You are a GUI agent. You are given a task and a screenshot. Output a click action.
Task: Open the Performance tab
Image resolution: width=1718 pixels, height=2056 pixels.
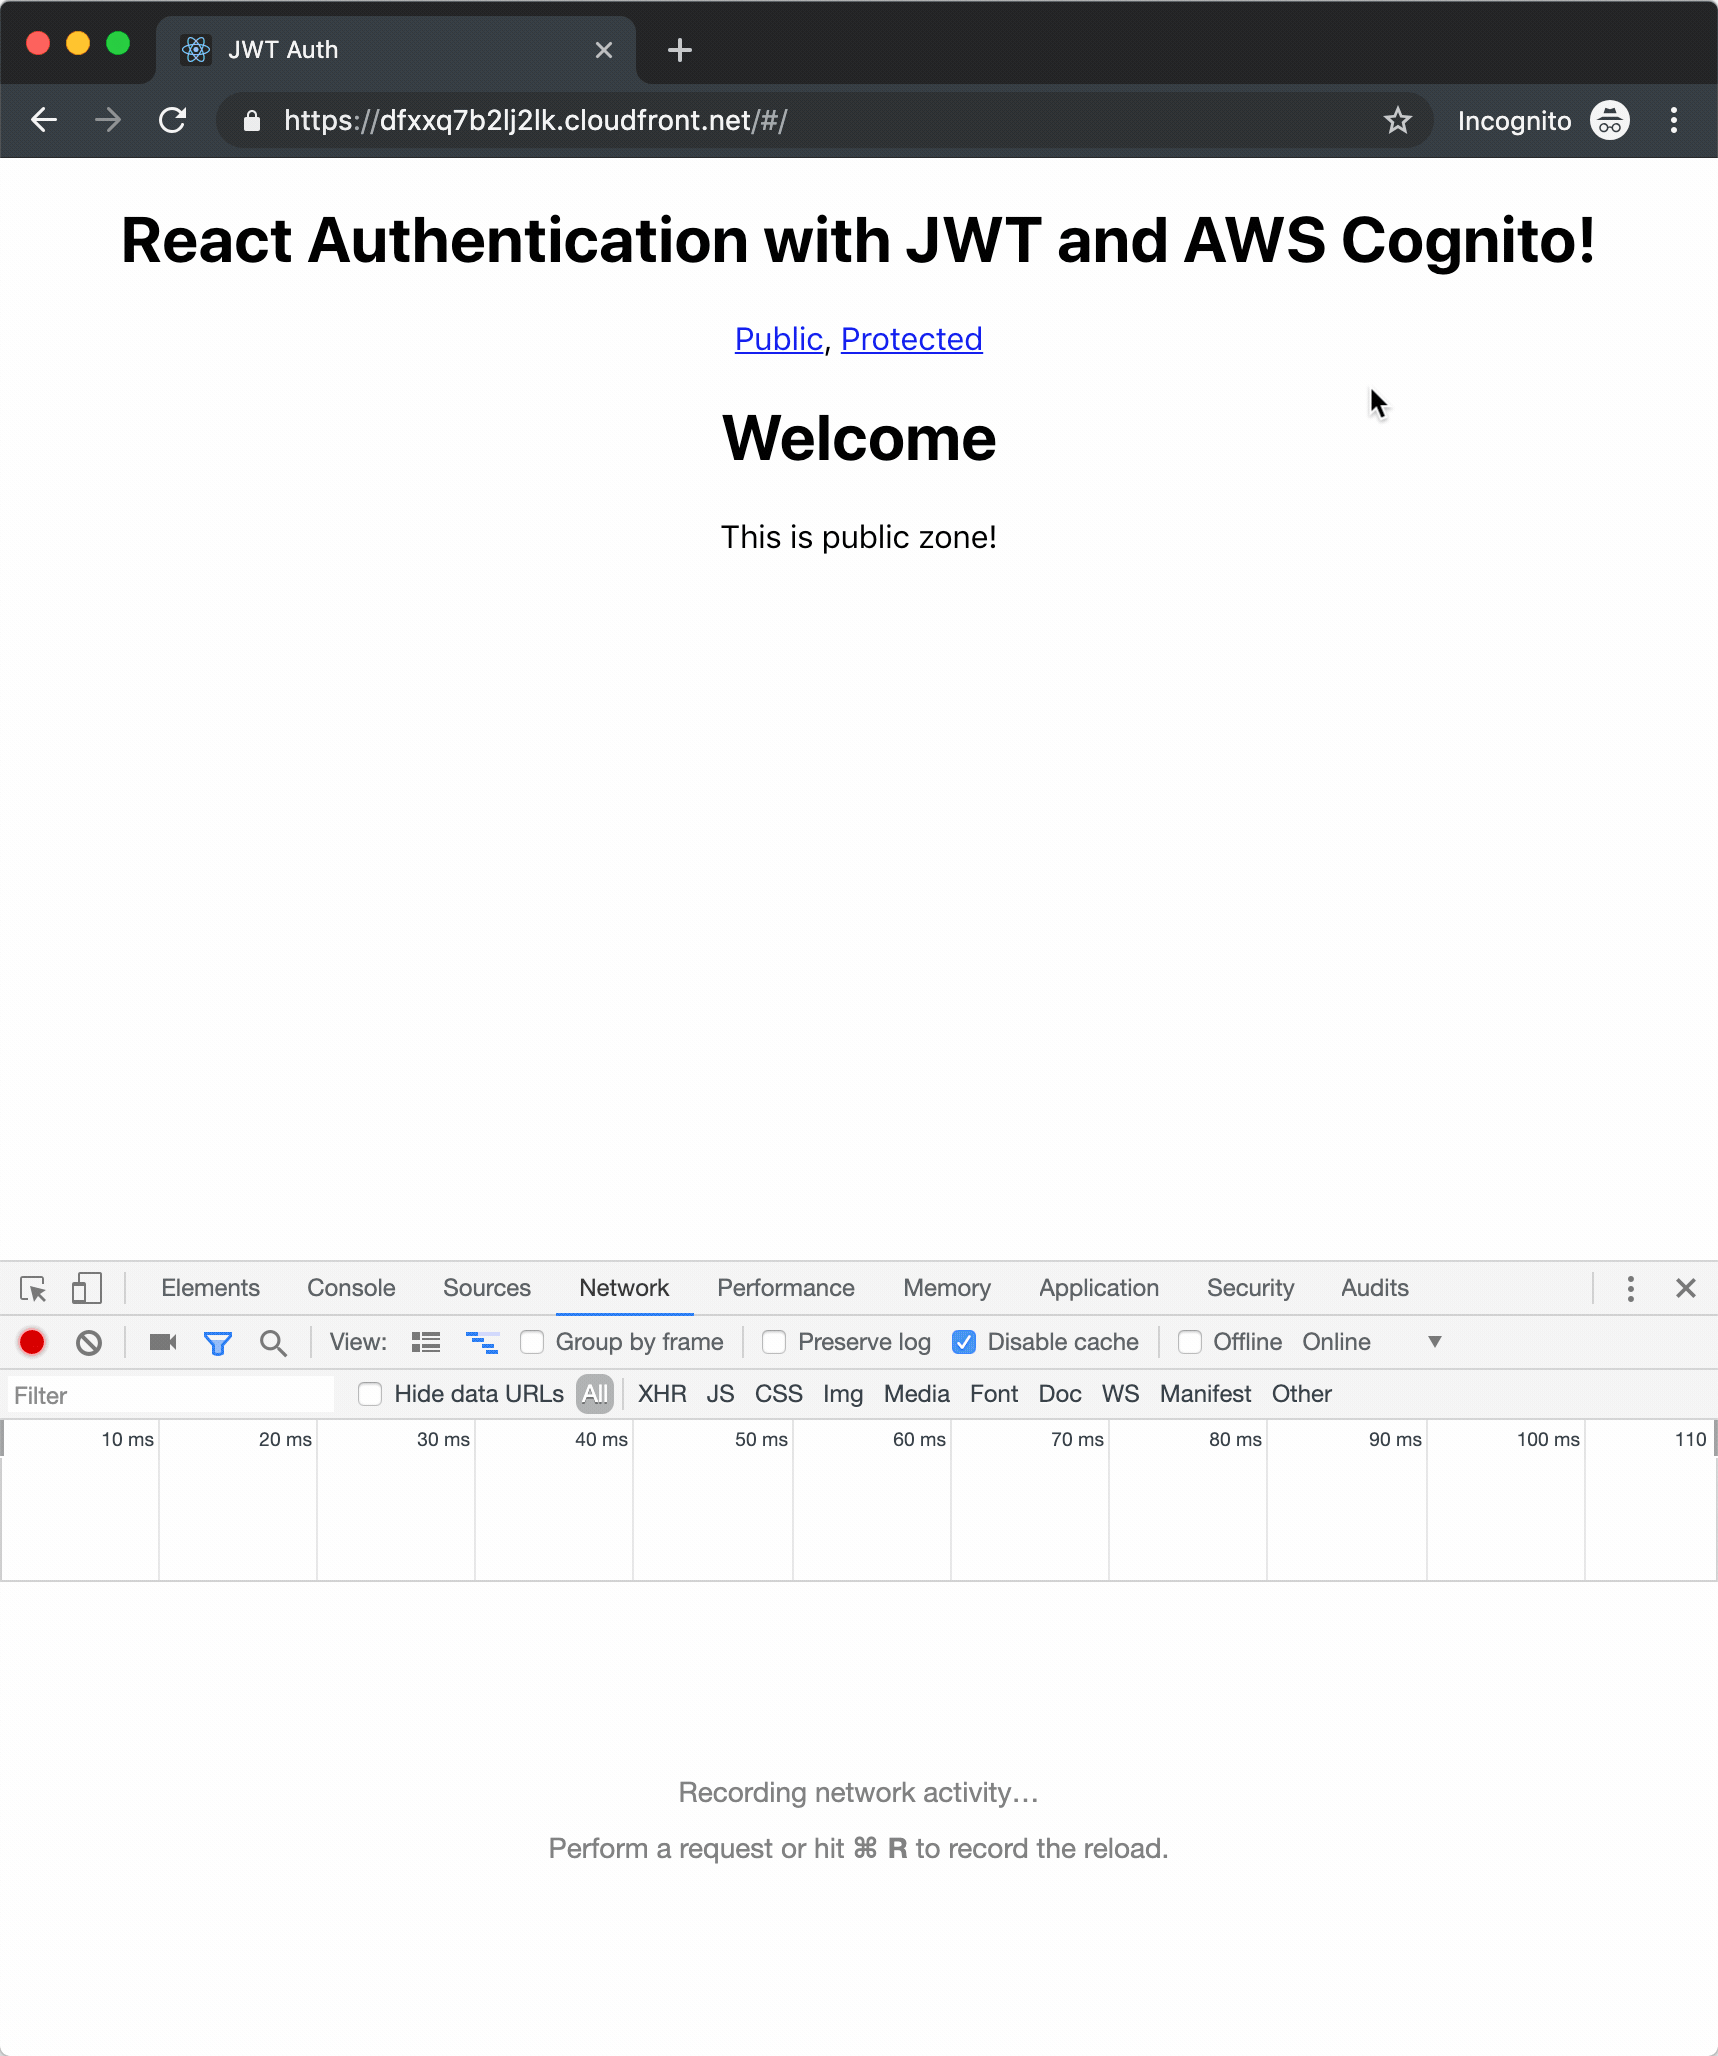786,1288
